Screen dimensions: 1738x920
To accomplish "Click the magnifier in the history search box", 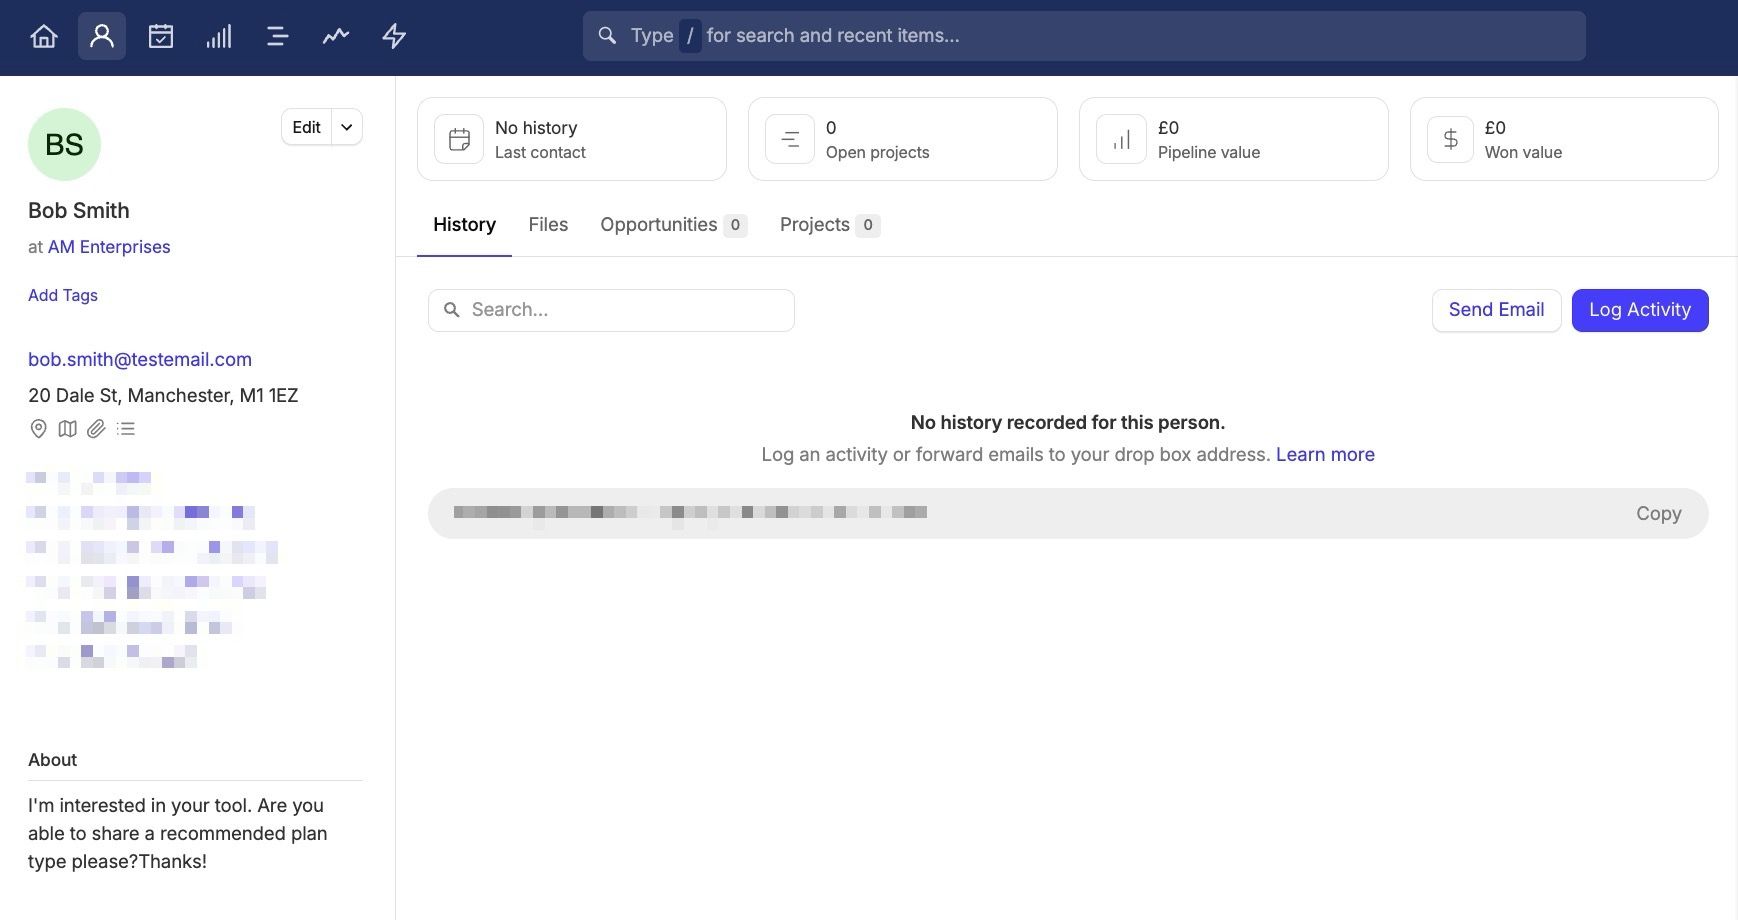I will 452,310.
